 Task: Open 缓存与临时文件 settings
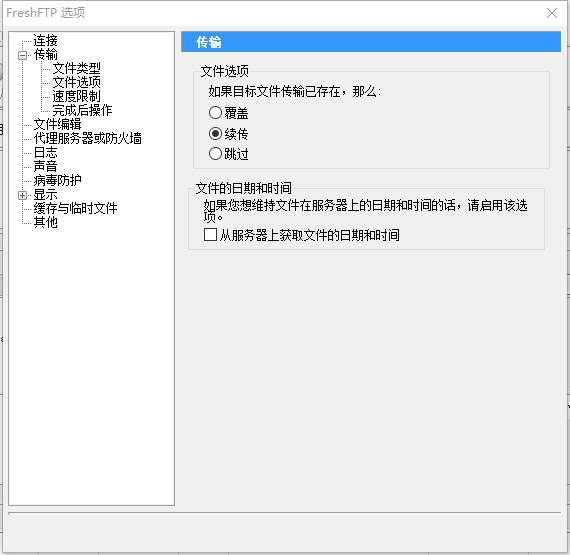[x=75, y=208]
